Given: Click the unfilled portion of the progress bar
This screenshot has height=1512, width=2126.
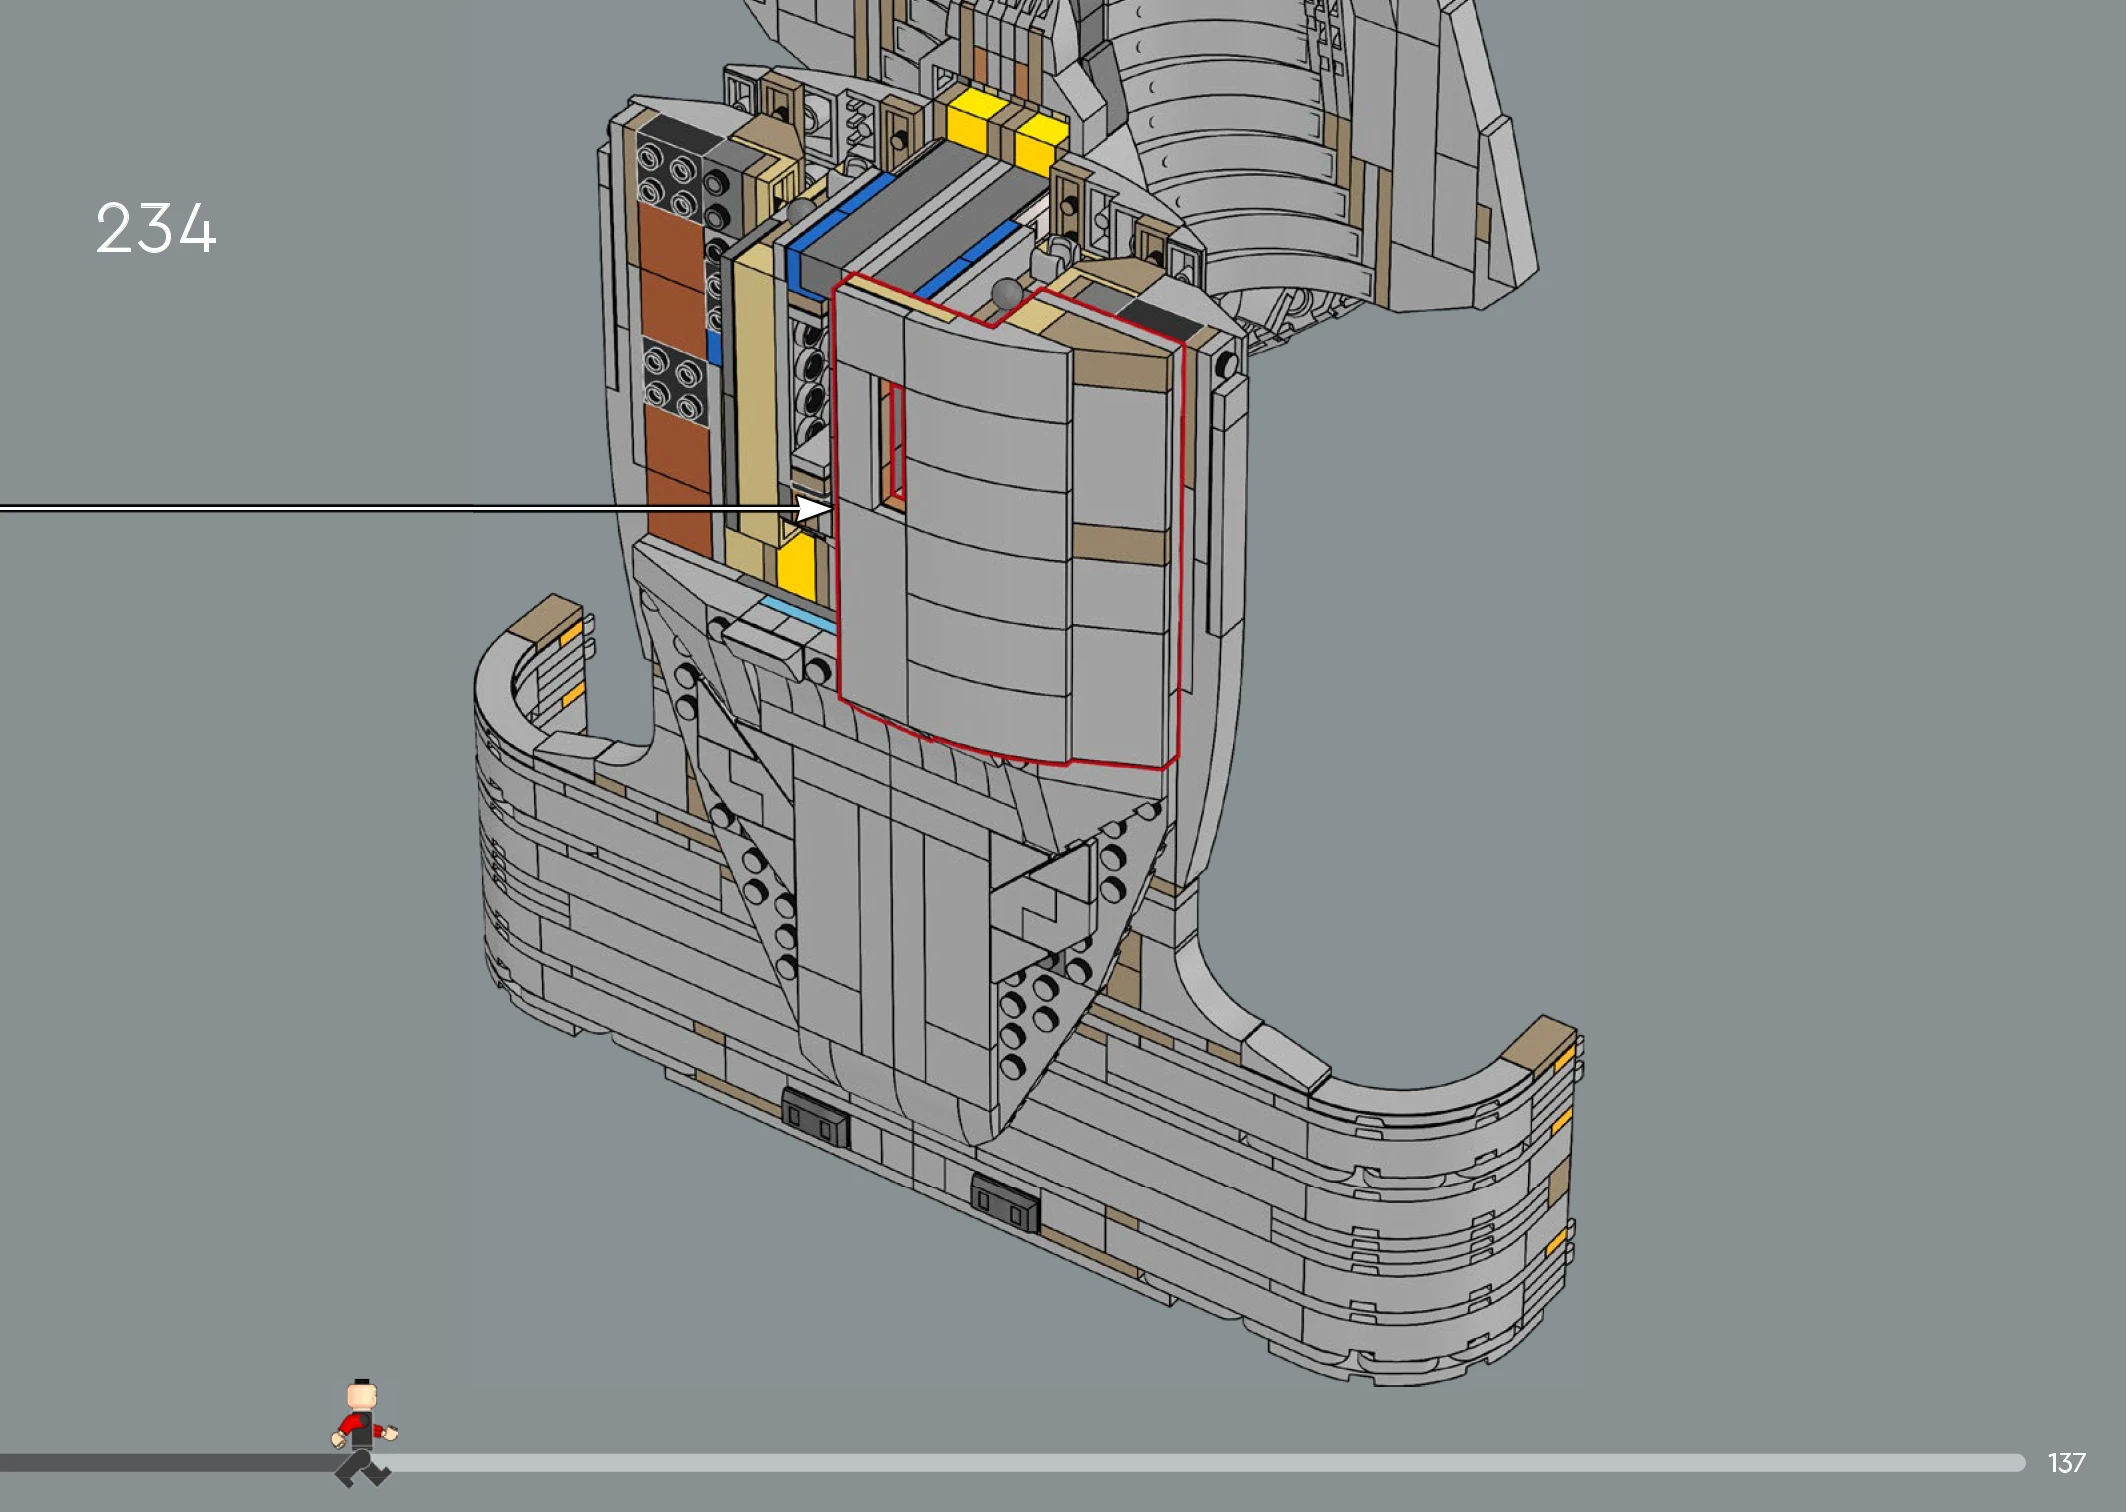Looking at the screenshot, I should (1200, 1463).
